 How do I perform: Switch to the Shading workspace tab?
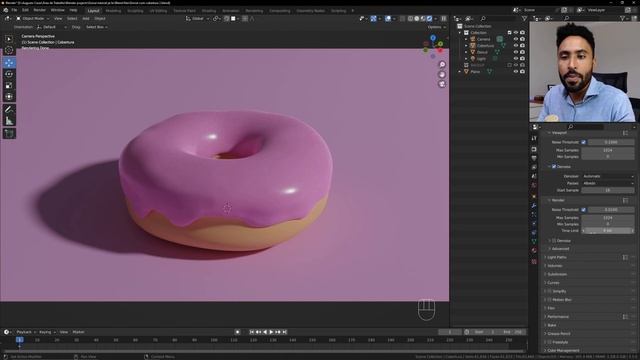pyautogui.click(x=209, y=11)
